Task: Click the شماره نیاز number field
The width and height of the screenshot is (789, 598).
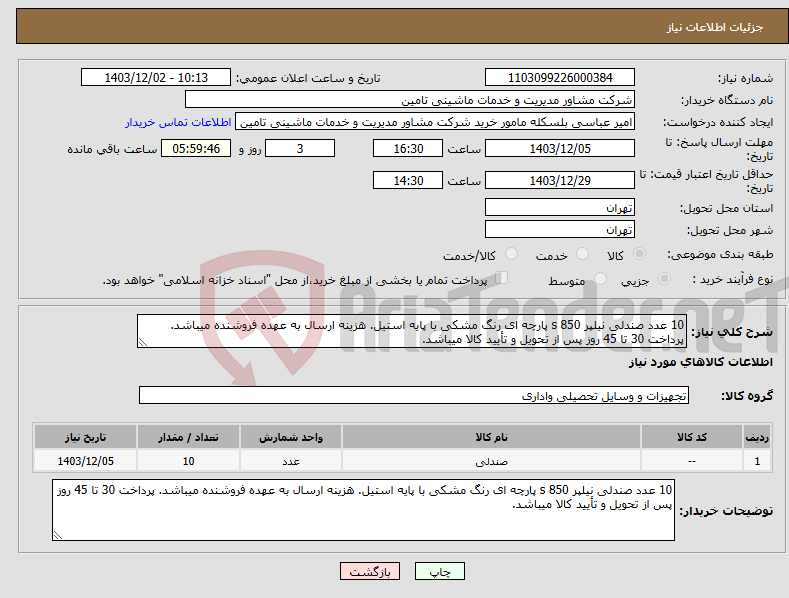Action: 560,78
